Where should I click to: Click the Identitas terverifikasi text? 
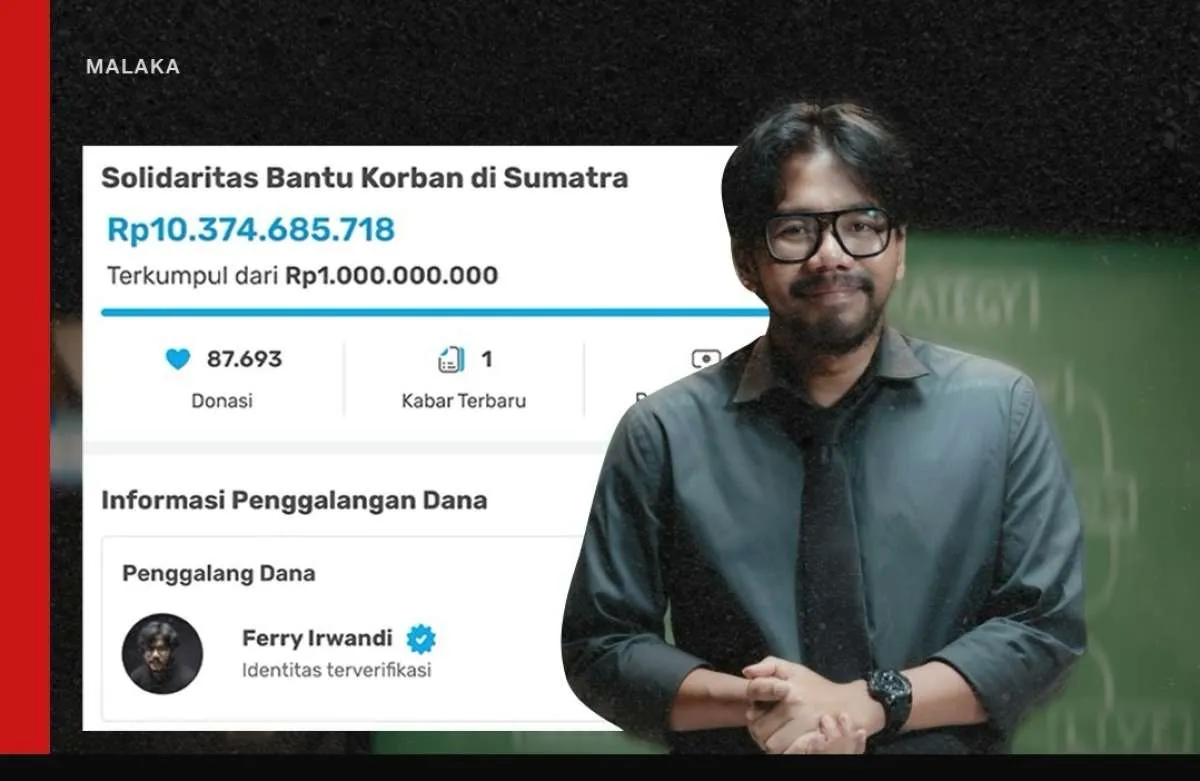[336, 670]
